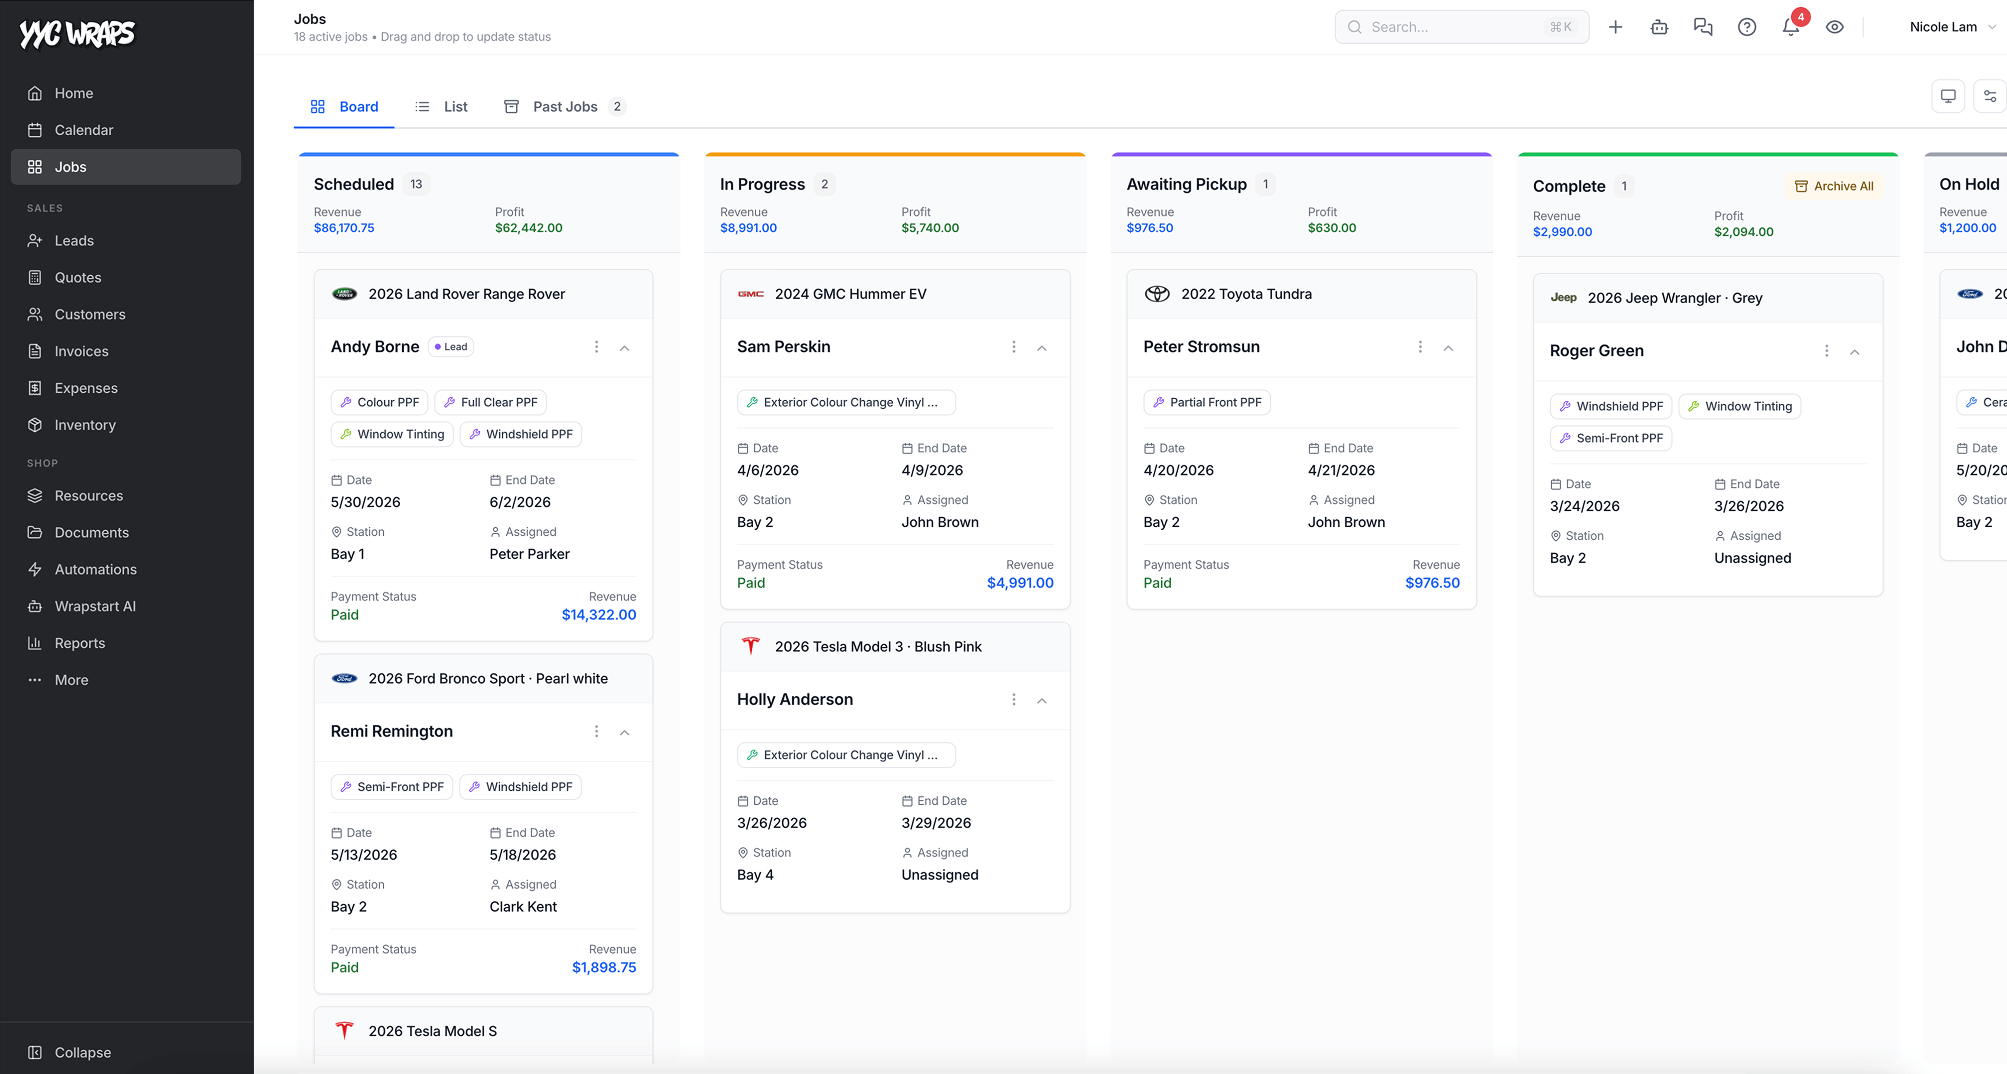Click the $4,991.00 revenue value

[1020, 583]
